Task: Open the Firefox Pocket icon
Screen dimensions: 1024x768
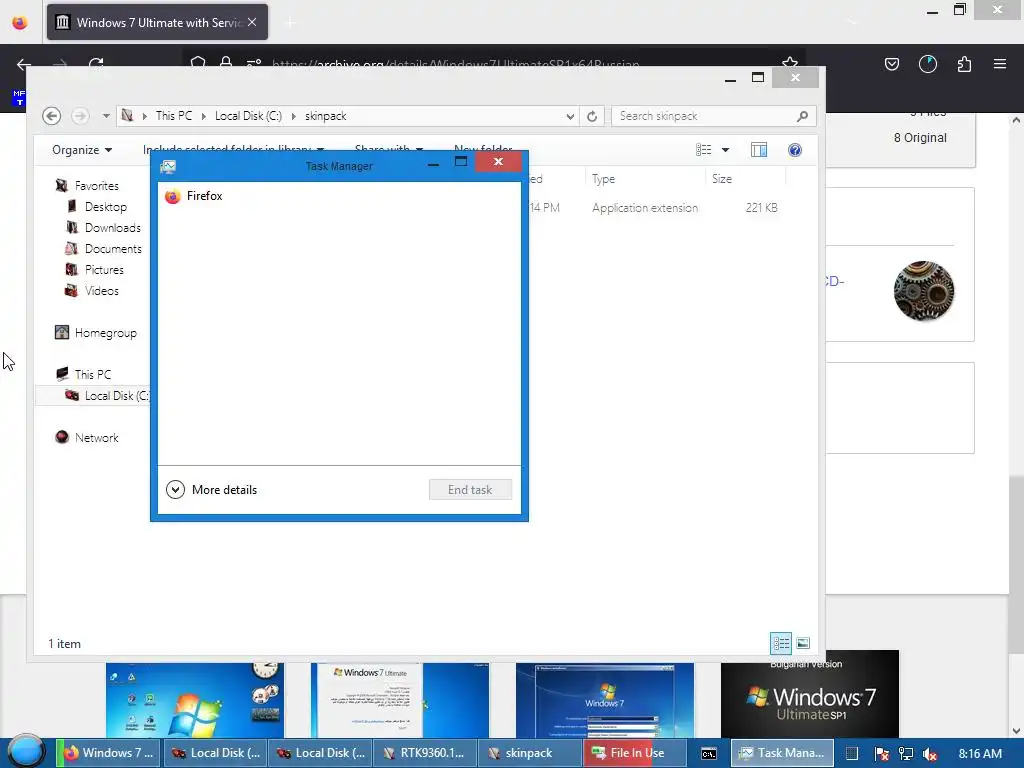Action: 891,64
